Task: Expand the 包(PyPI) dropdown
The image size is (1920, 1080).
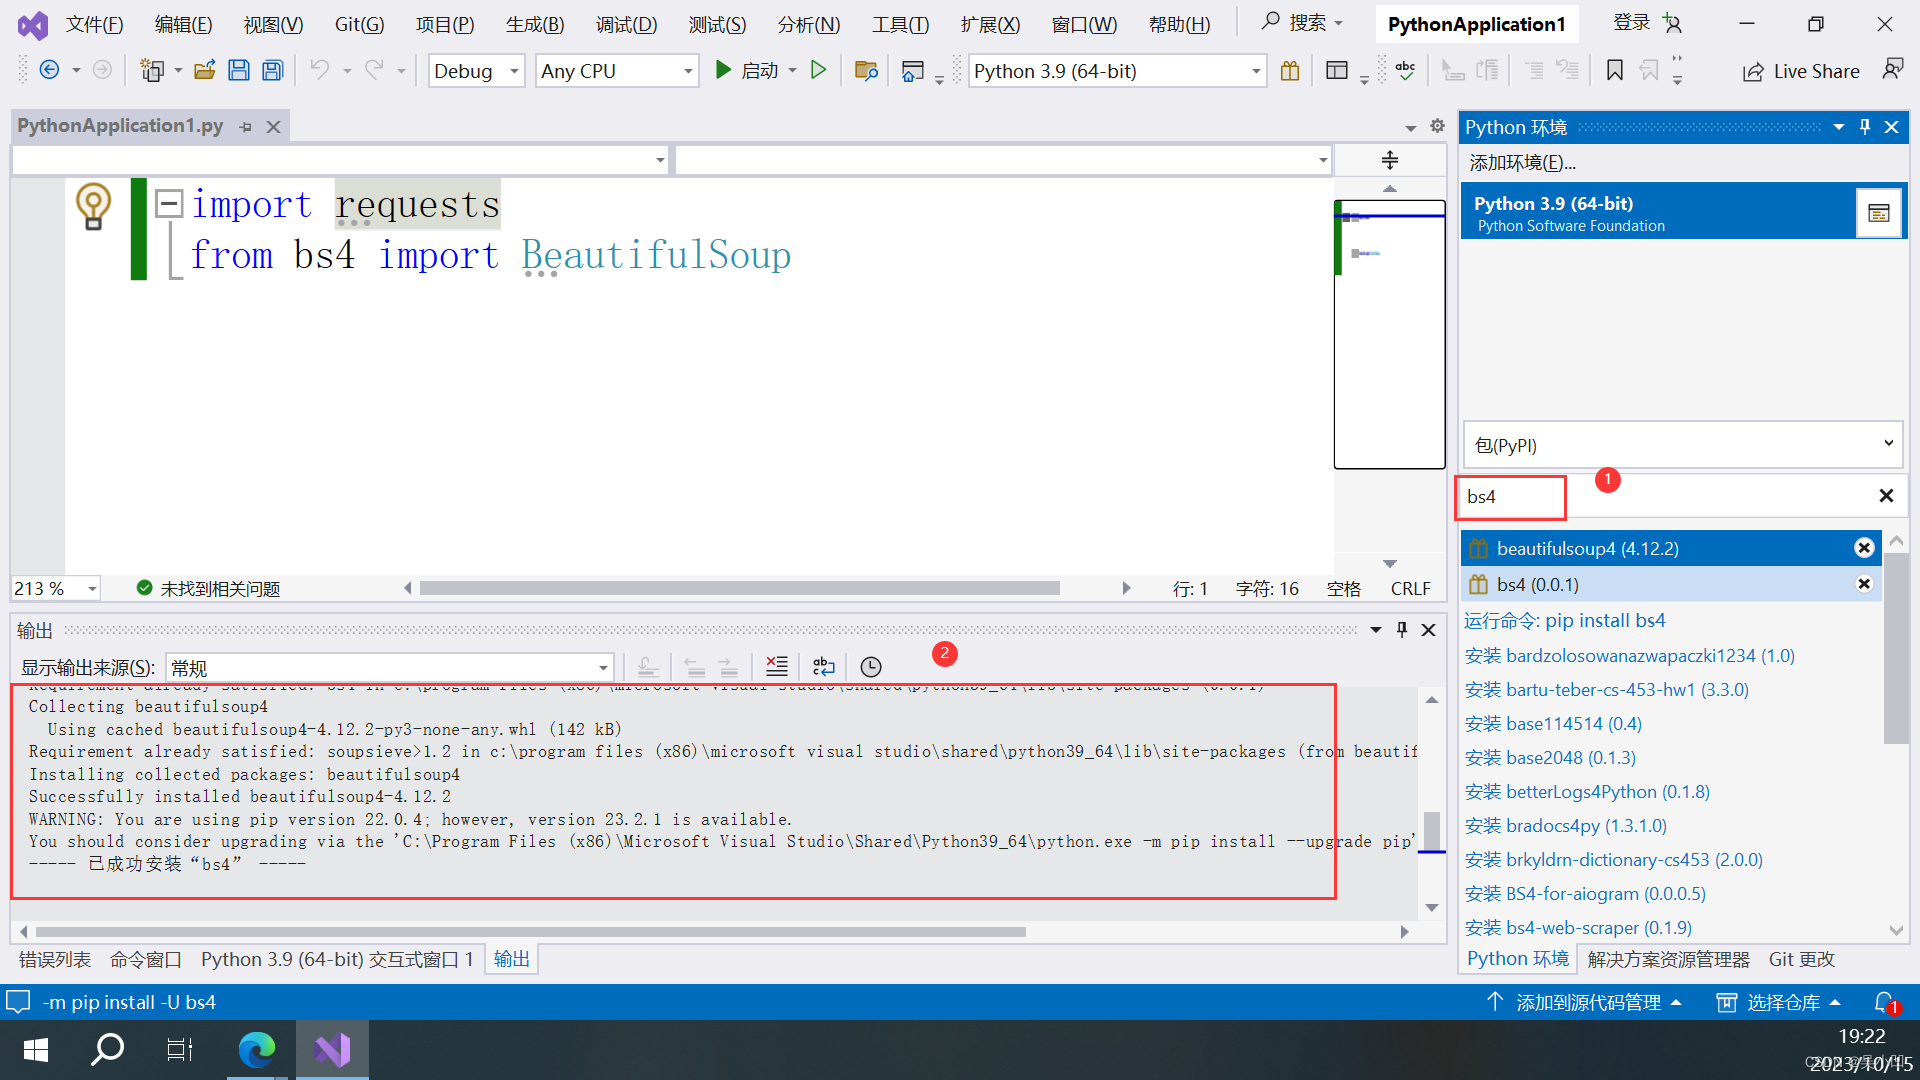Action: click(1682, 445)
